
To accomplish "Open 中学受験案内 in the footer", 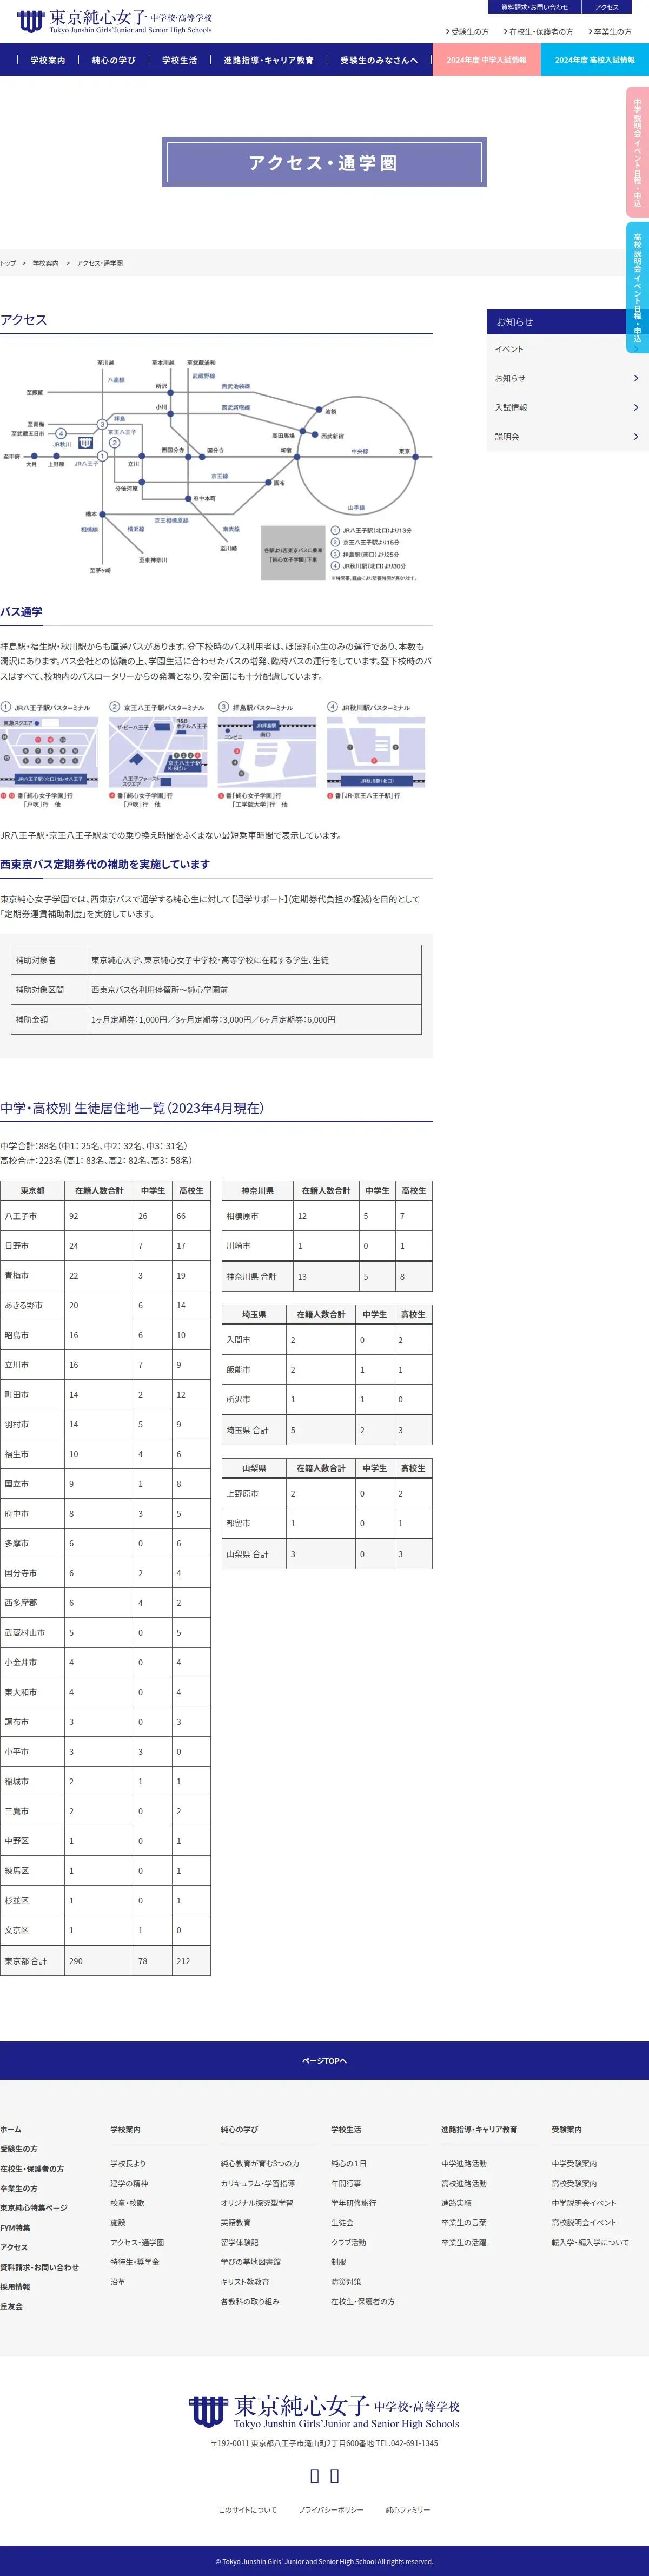I will (574, 2163).
